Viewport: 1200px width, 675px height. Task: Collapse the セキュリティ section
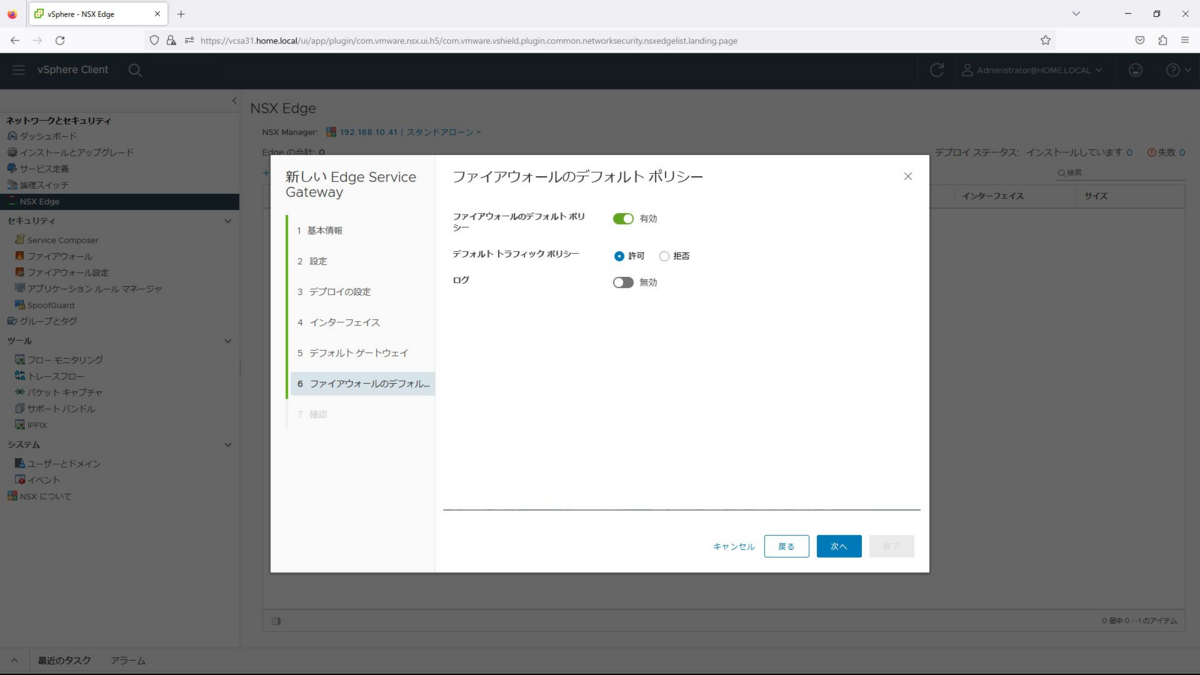pos(228,221)
